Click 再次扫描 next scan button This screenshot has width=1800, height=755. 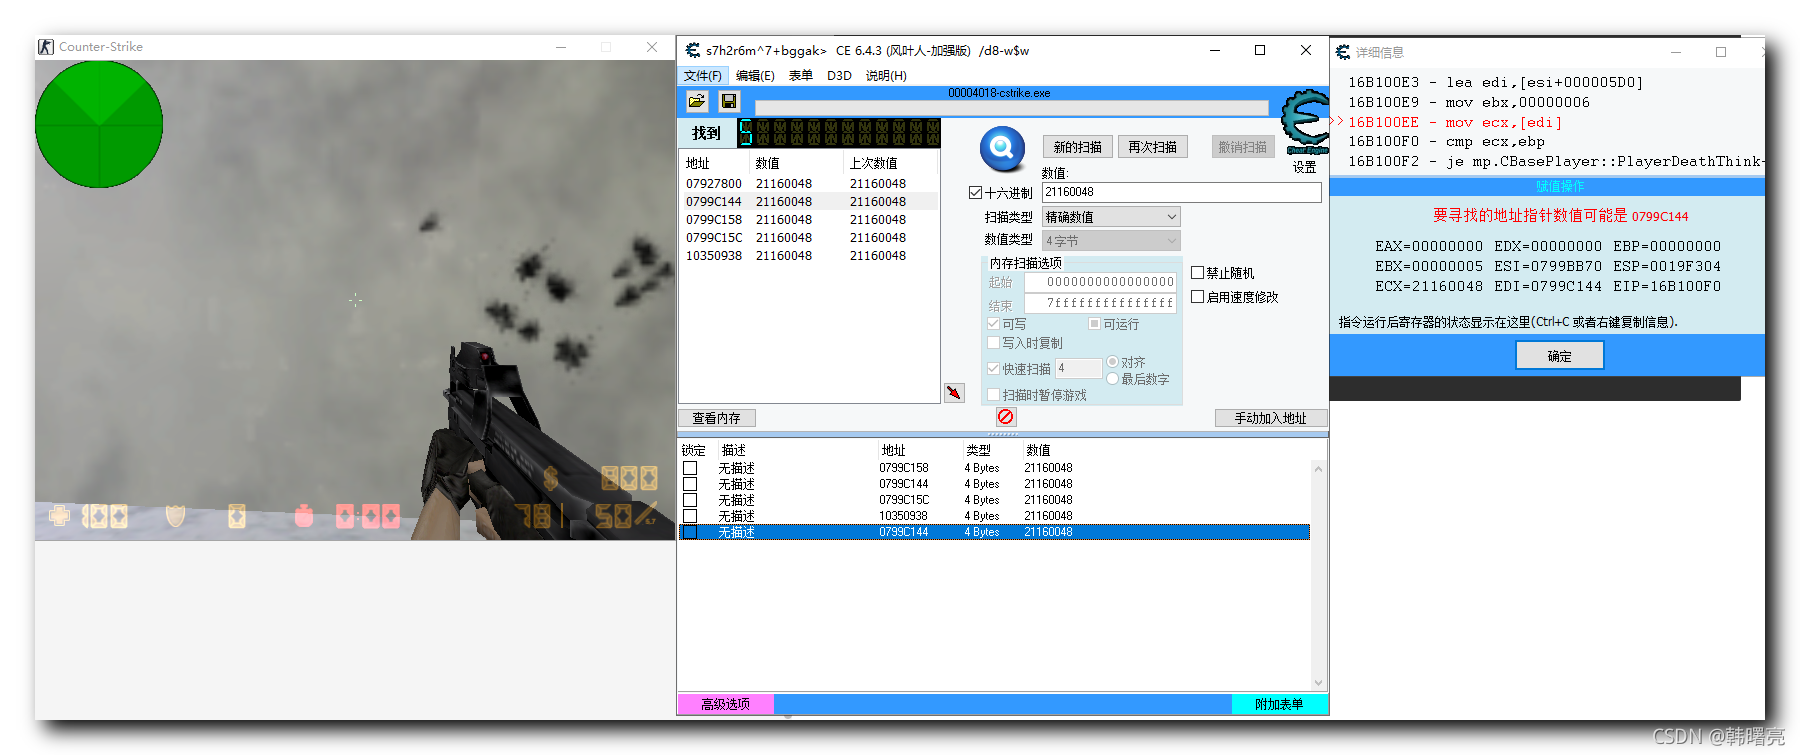pyautogui.click(x=1152, y=147)
